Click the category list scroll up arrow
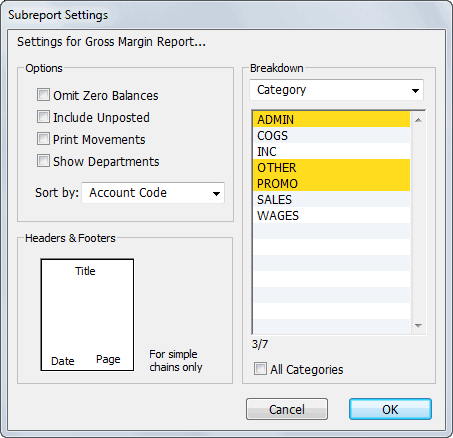453x438 pixels. (418, 120)
